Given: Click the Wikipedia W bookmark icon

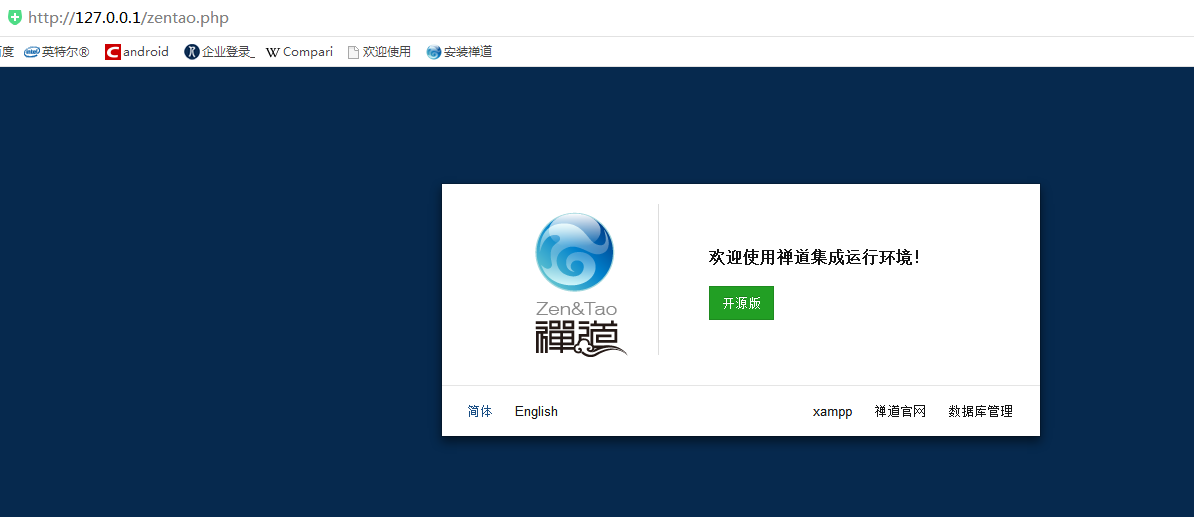Looking at the screenshot, I should 272,52.
